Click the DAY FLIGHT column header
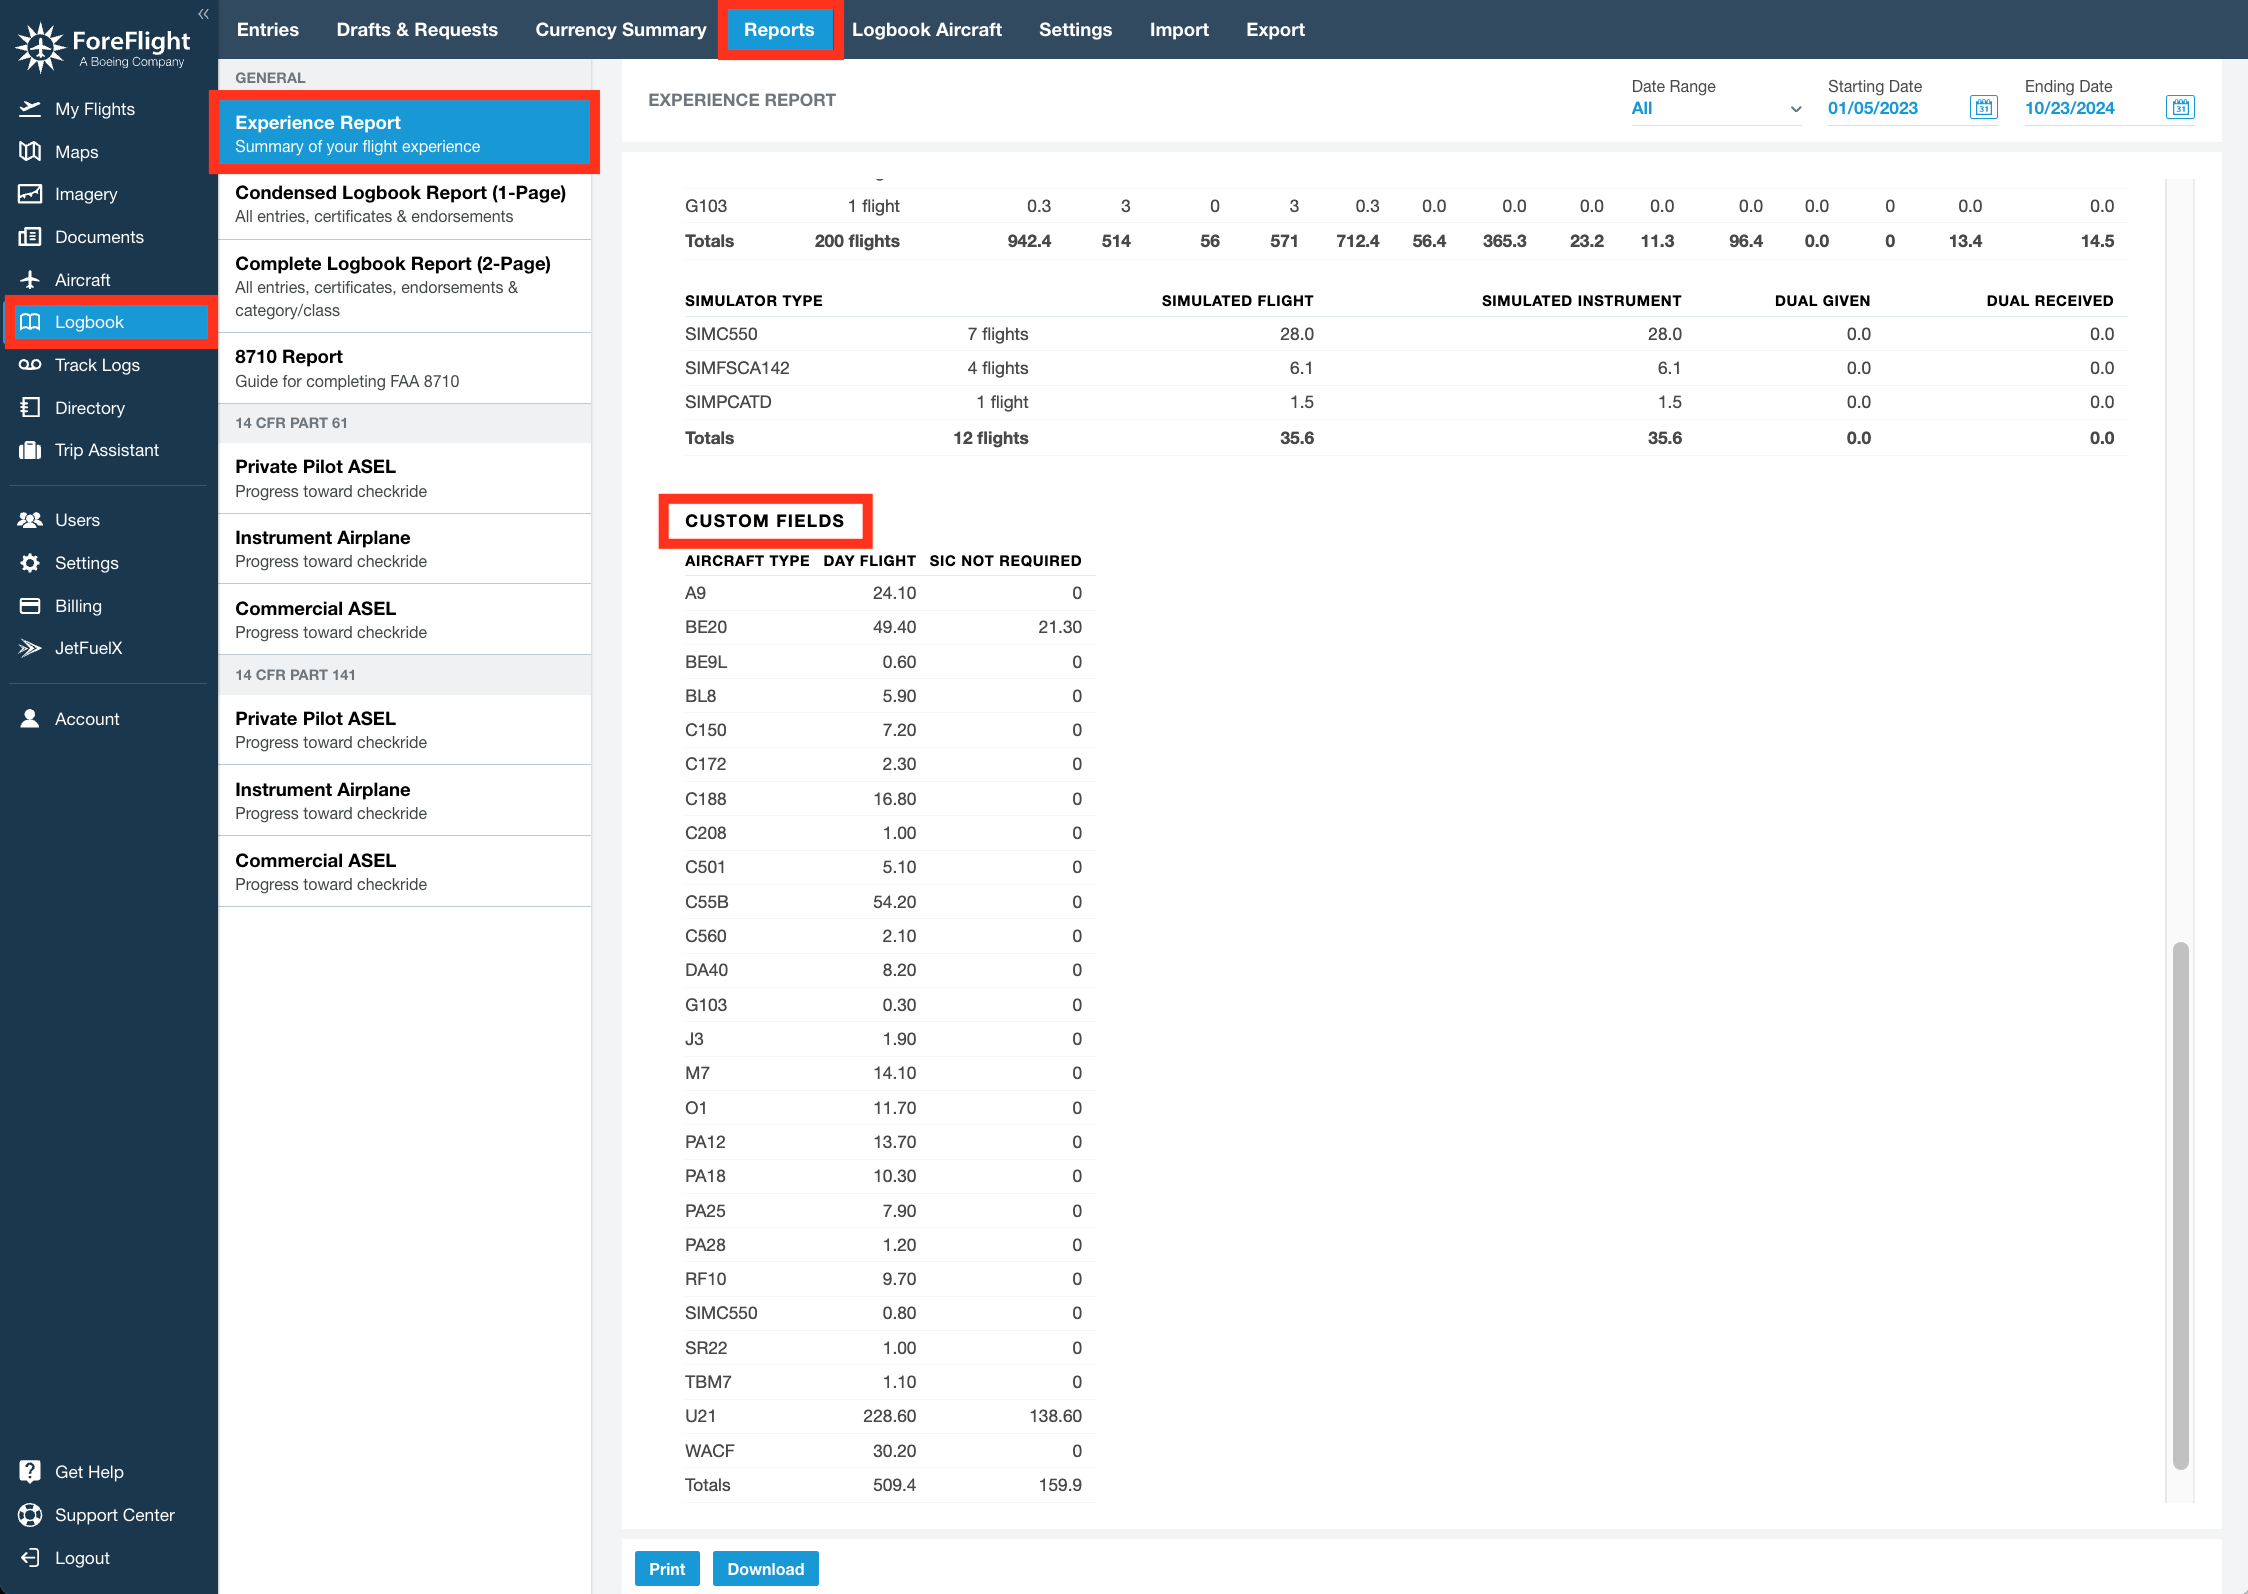 coord(869,560)
